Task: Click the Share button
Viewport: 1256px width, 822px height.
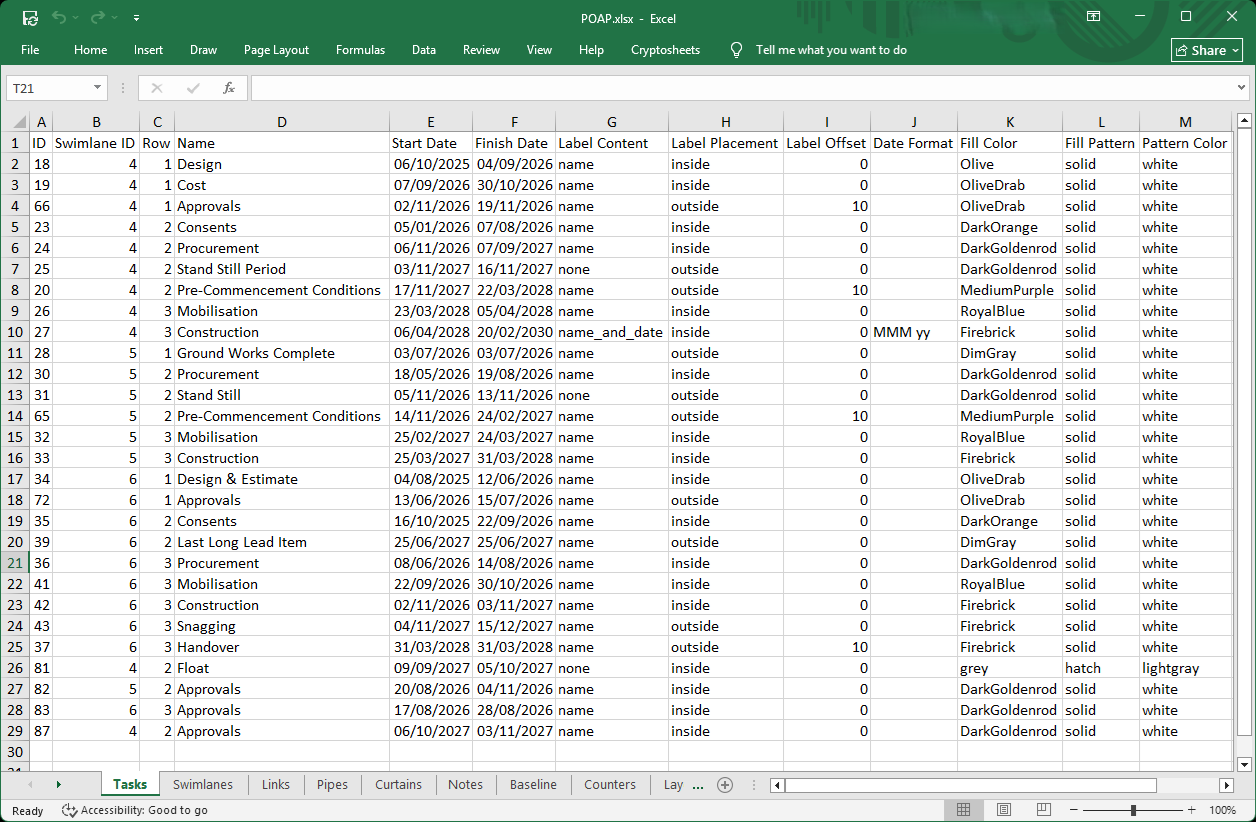Action: point(1207,50)
